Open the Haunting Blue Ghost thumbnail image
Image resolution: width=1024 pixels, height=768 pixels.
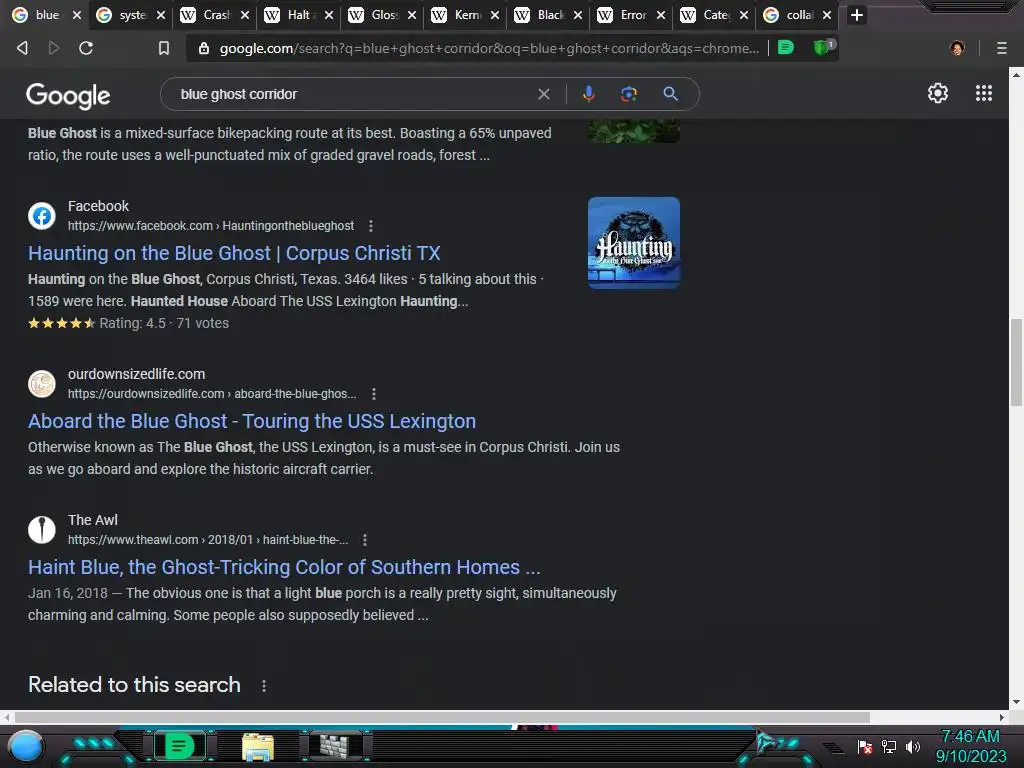coord(633,243)
